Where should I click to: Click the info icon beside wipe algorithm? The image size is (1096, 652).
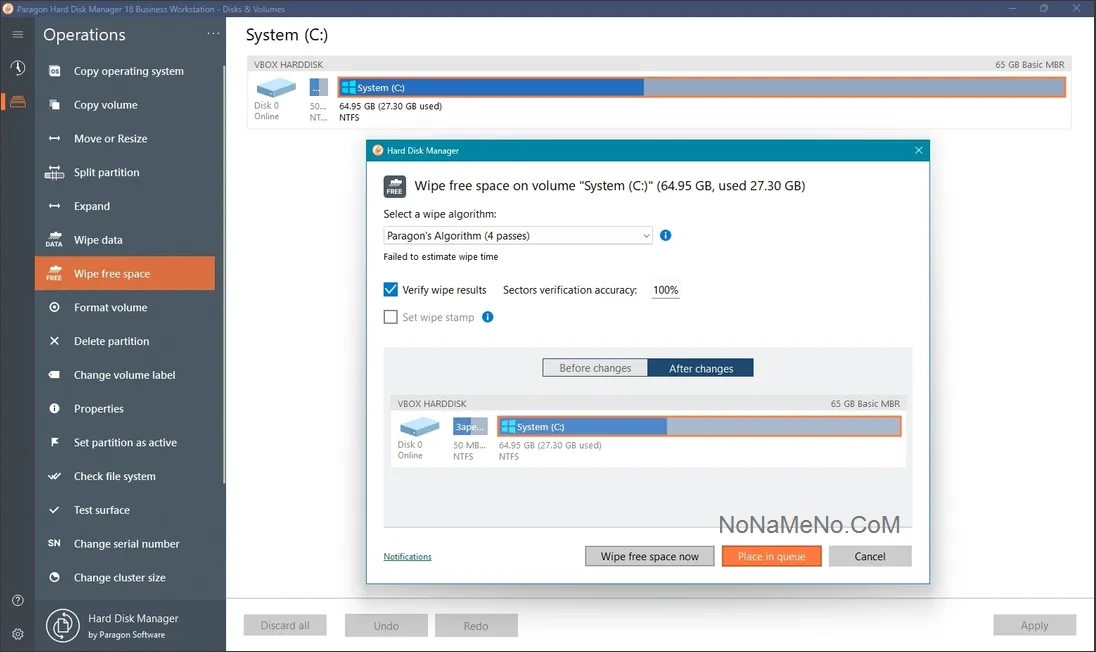(665, 236)
